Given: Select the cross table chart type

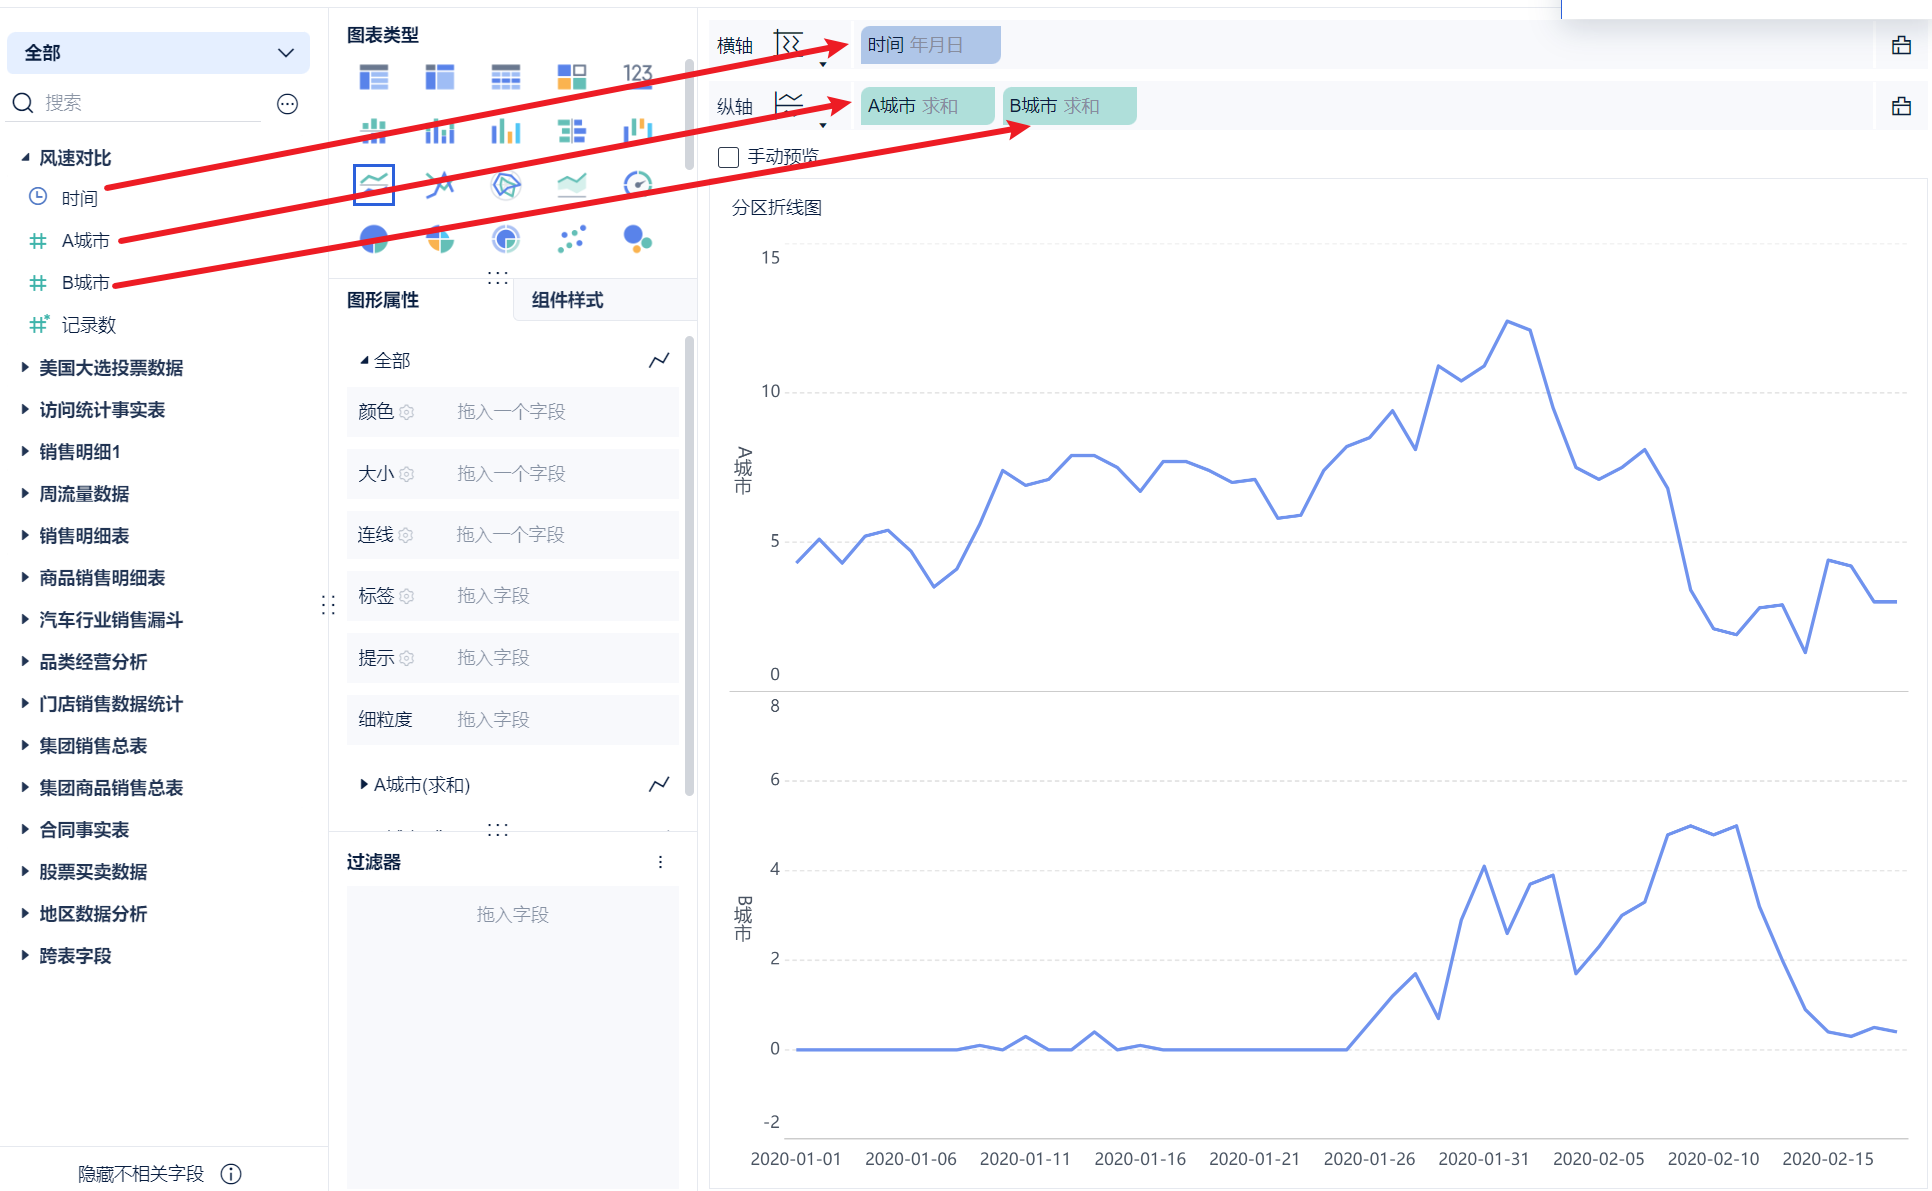Looking at the screenshot, I should point(440,76).
